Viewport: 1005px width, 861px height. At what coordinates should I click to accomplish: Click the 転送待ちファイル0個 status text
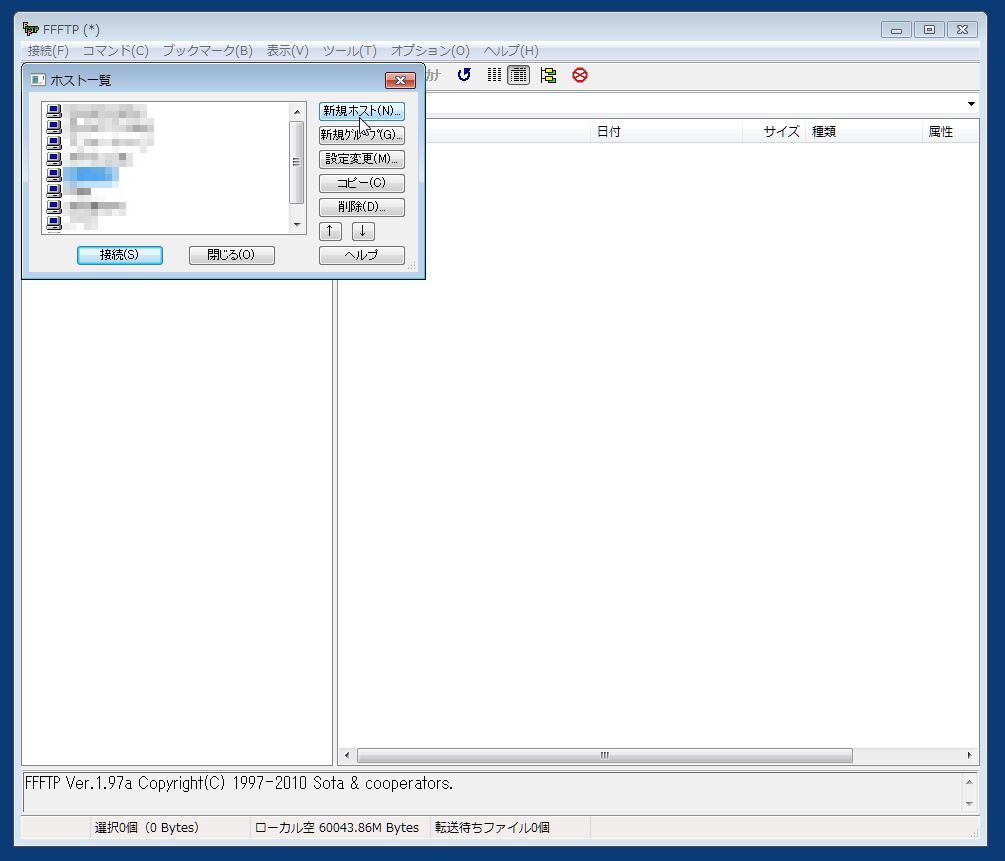(x=492, y=828)
